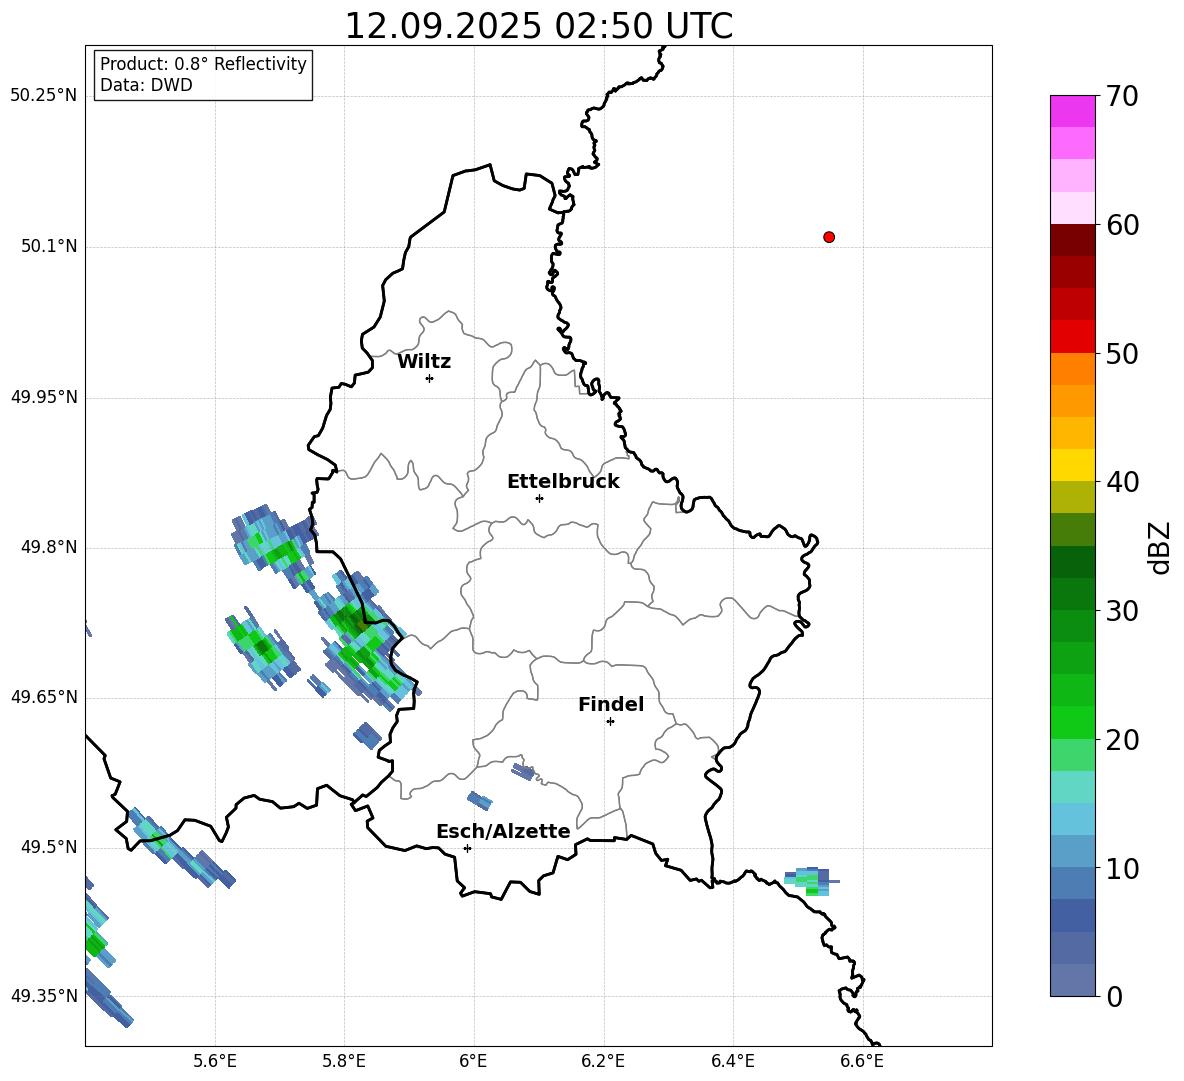Click the 'Product: 0.8° Reflectivity' text

[203, 64]
